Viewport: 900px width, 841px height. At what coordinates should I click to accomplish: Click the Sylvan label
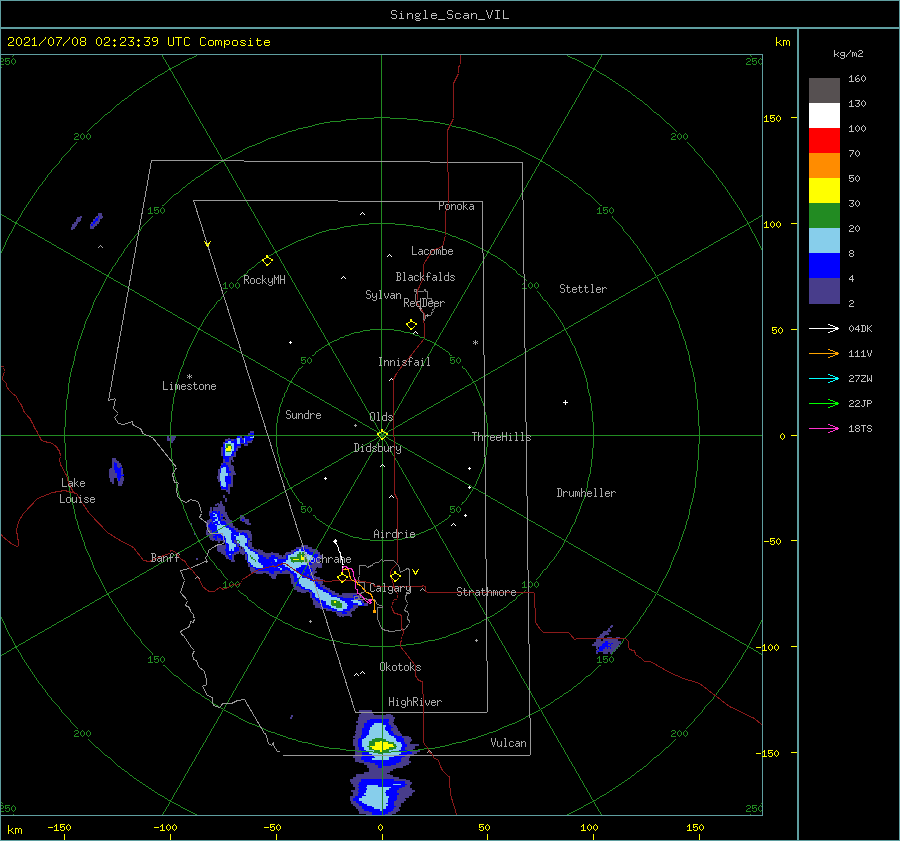tap(383, 295)
